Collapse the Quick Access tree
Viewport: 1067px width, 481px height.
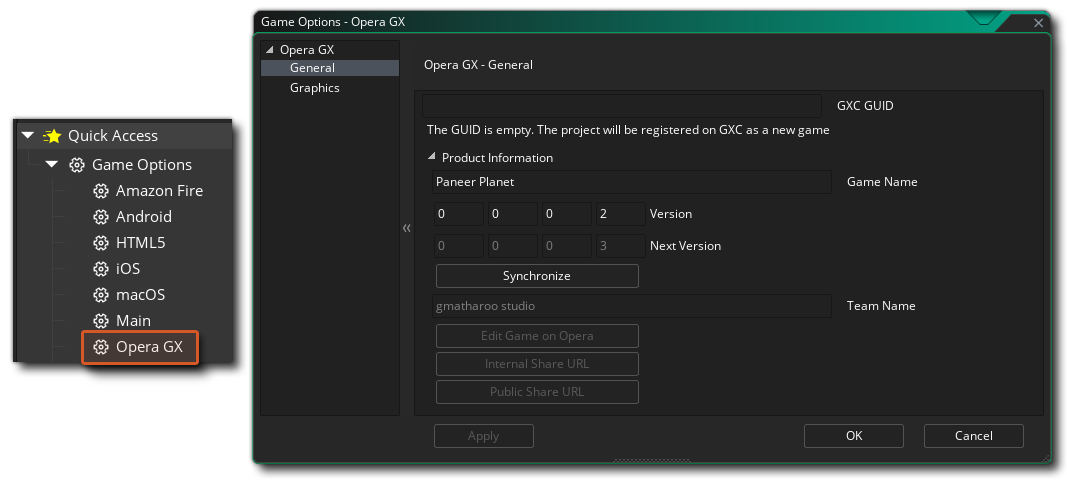point(28,136)
